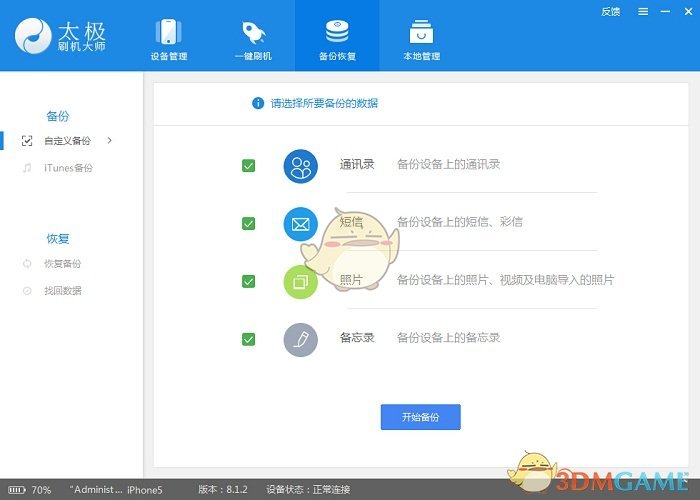Screen dimensions: 700x500
Task: Uncheck the 通讯录 checkbox
Action: click(x=249, y=166)
